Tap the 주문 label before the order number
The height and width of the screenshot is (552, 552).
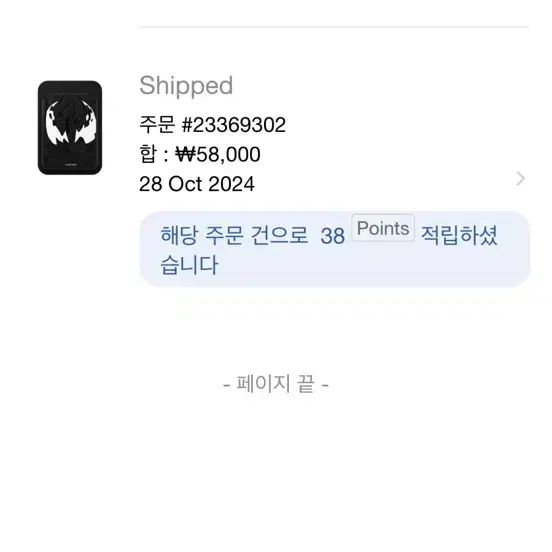[157, 125]
